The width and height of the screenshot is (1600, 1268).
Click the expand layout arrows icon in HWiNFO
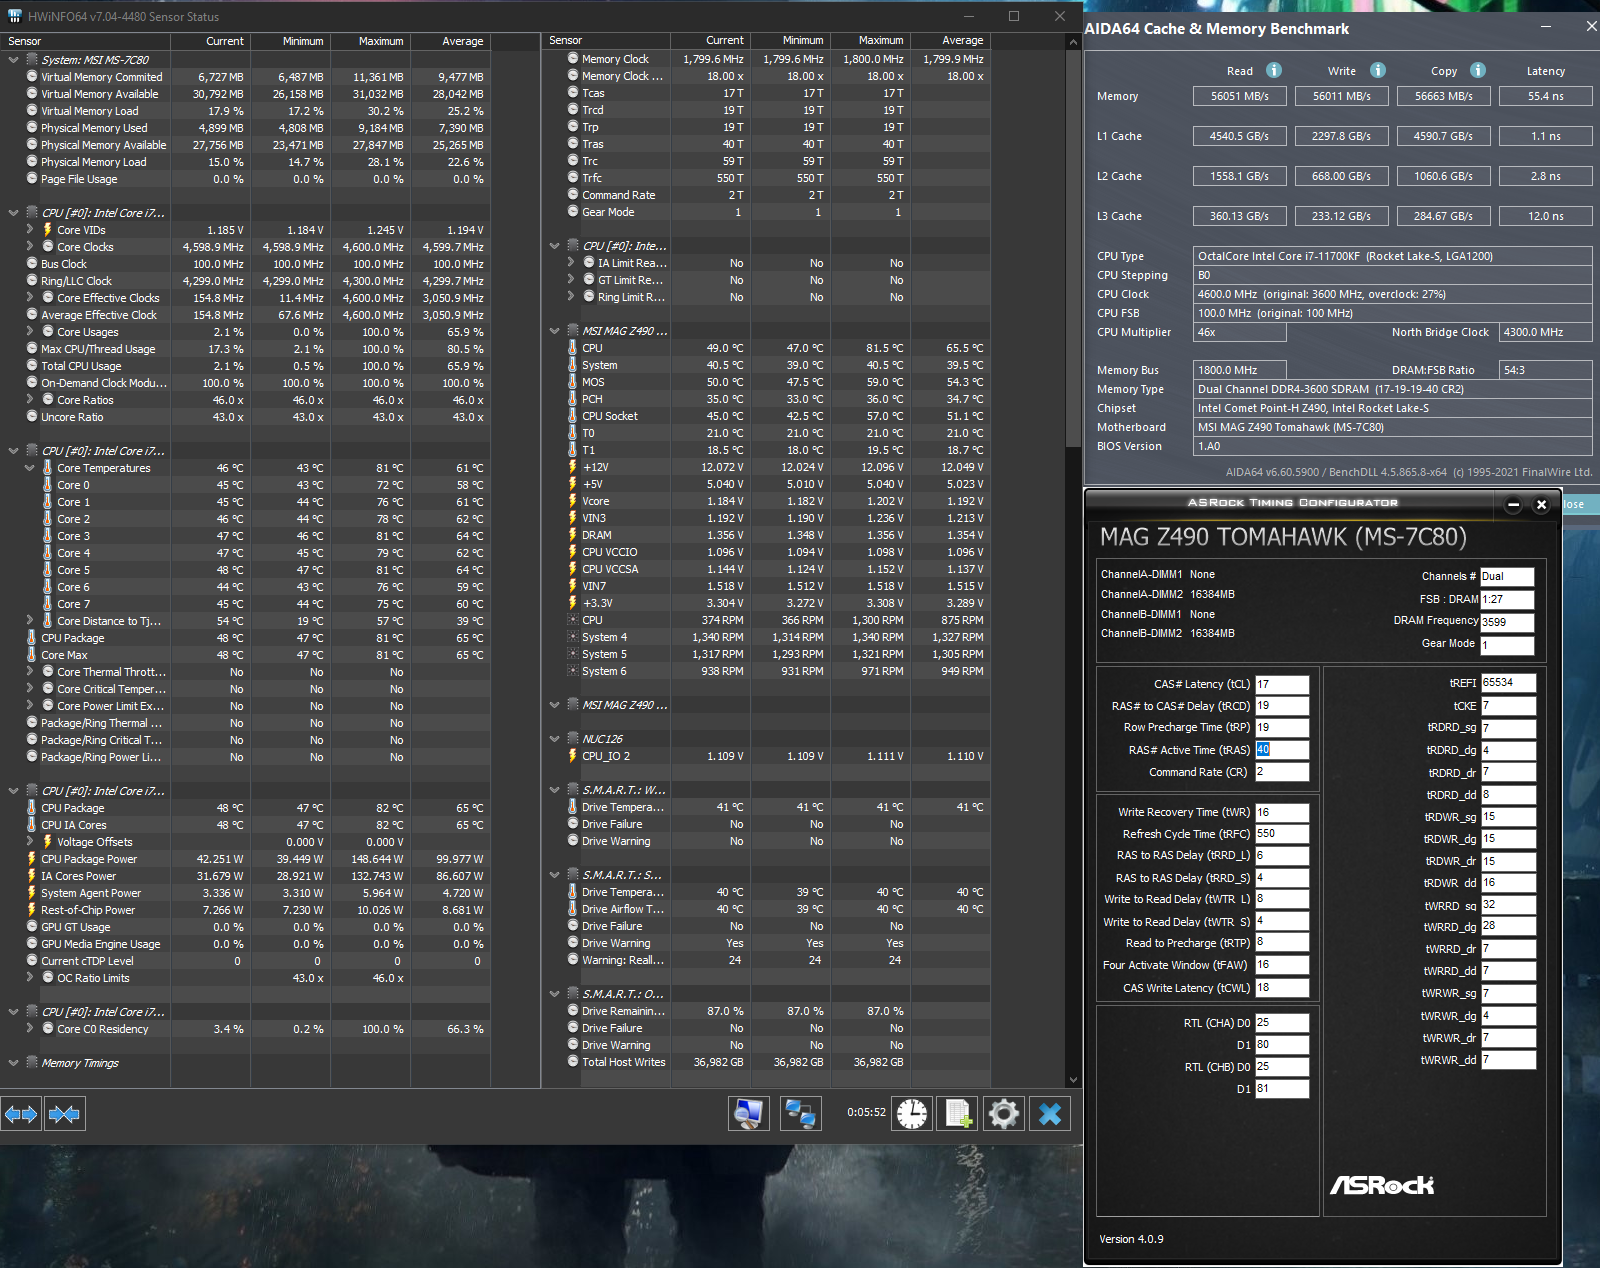(21, 1114)
